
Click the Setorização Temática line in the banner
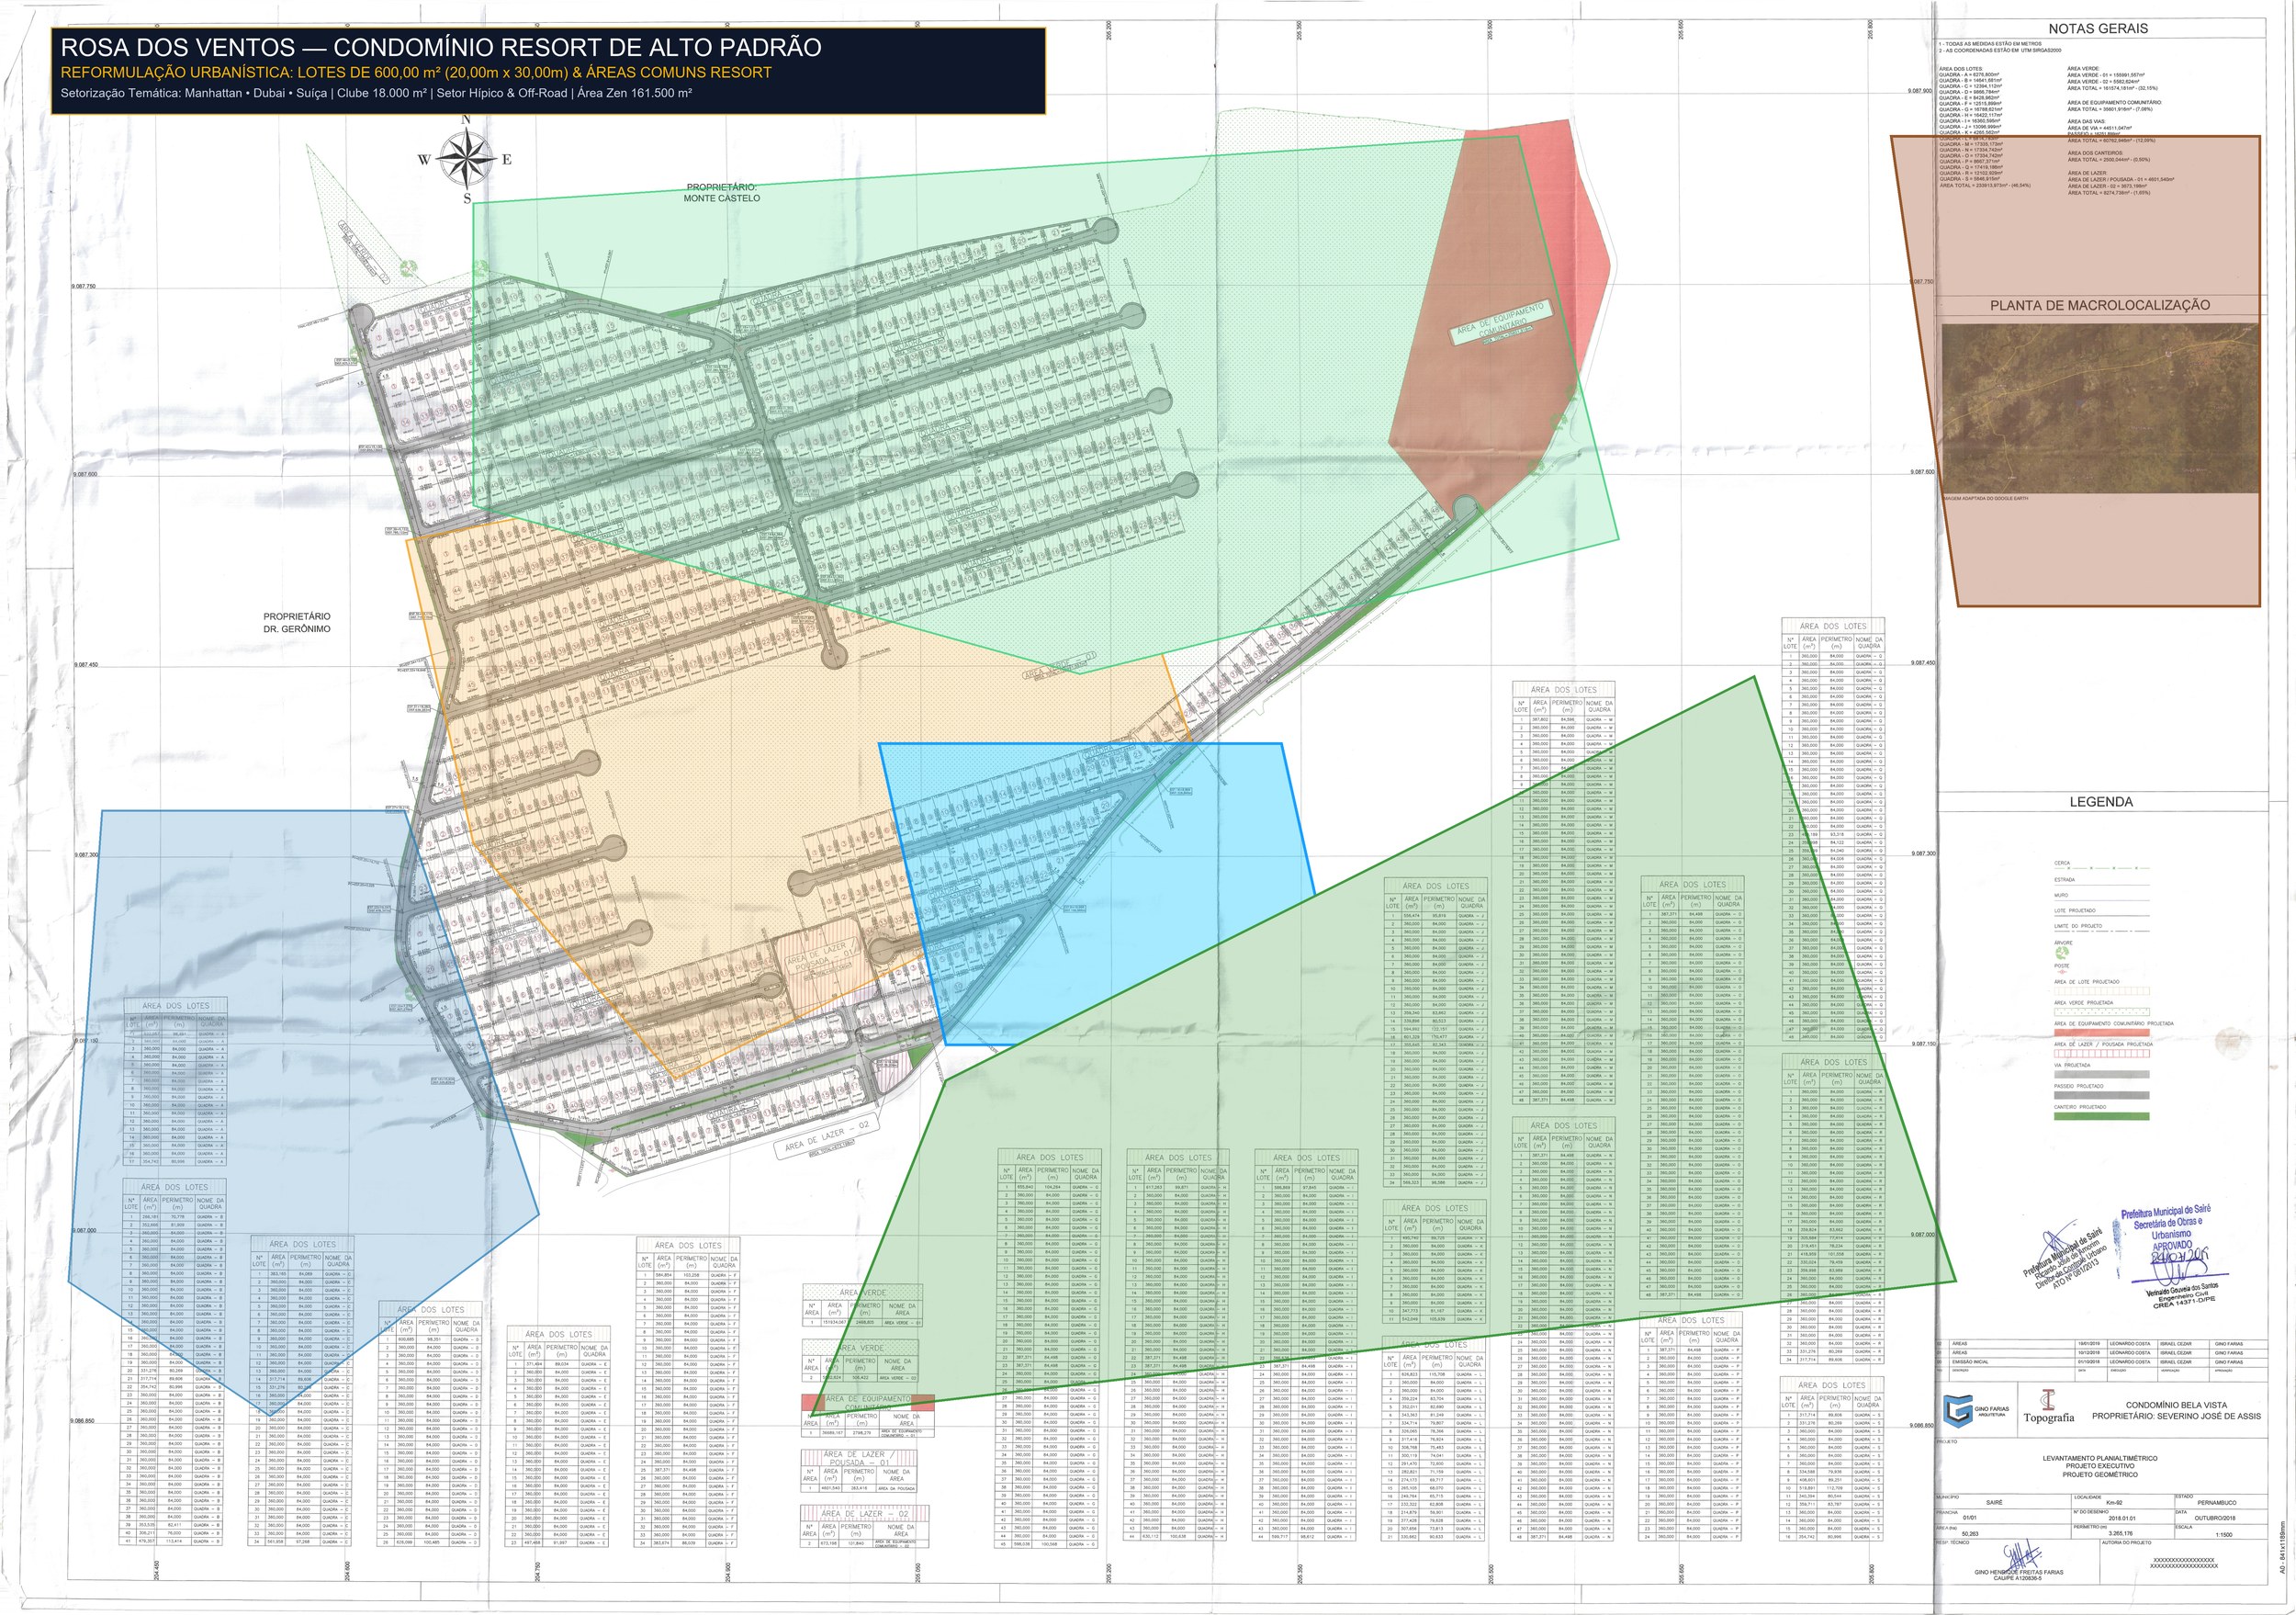pos(376,93)
